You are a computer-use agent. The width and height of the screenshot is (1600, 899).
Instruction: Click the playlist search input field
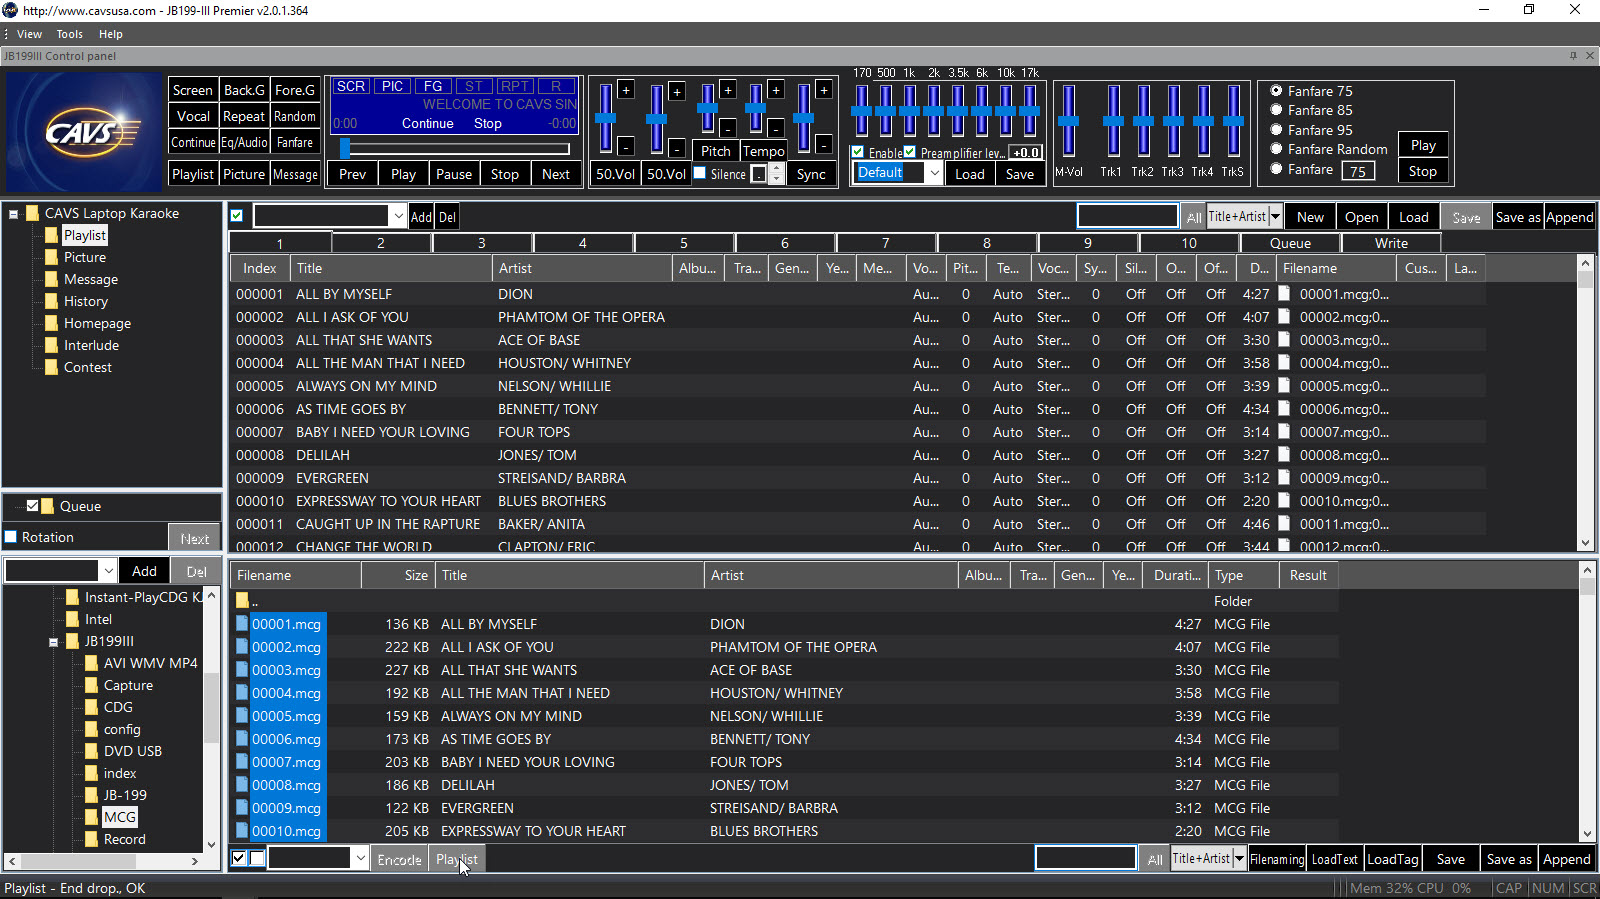coord(1127,216)
